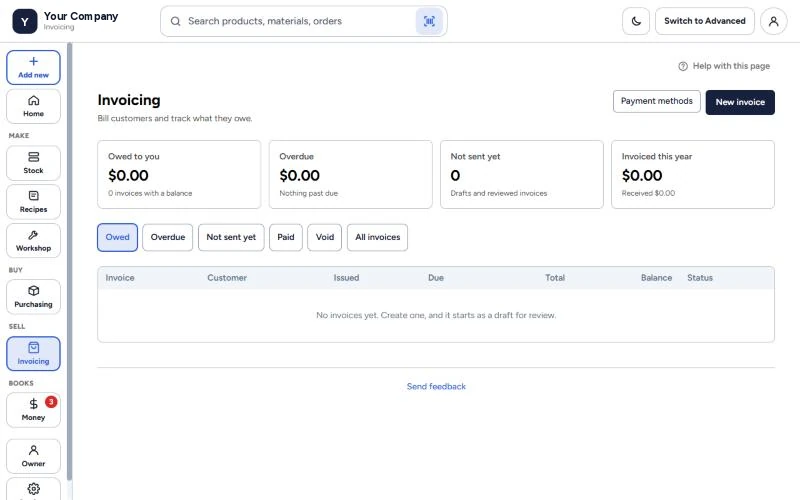Select the Not sent yet tab

[231, 237]
